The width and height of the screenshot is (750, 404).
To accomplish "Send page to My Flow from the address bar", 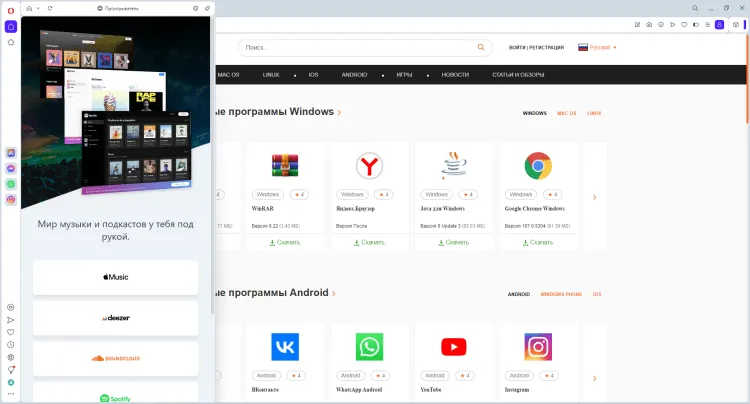I will tap(673, 24).
